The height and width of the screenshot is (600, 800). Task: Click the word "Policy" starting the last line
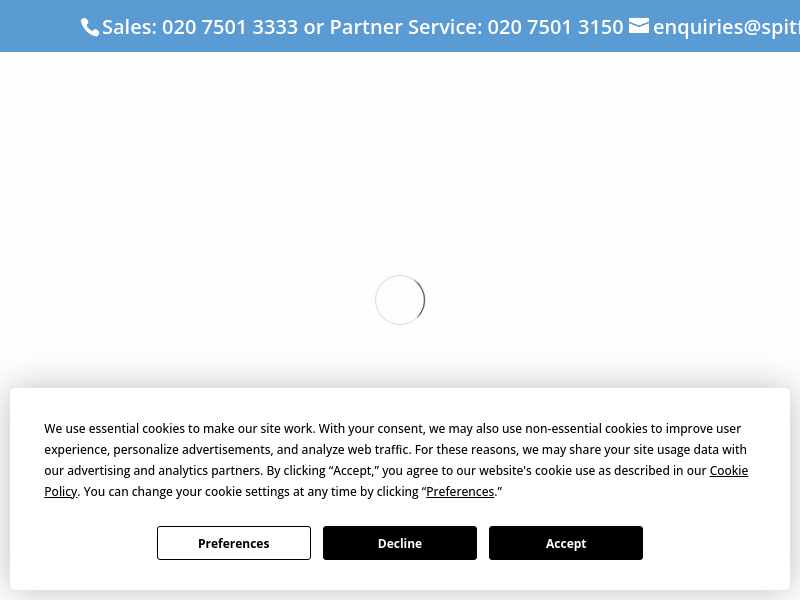click(x=60, y=491)
